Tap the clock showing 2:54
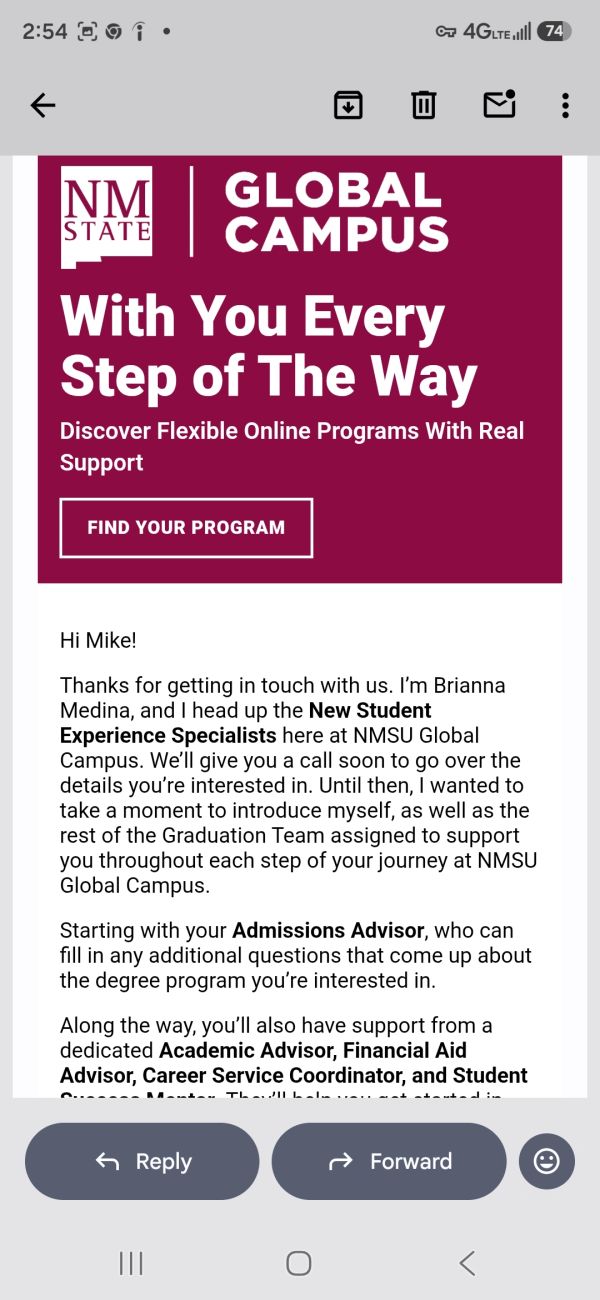Viewport: 600px width, 1300px height. [45, 31]
